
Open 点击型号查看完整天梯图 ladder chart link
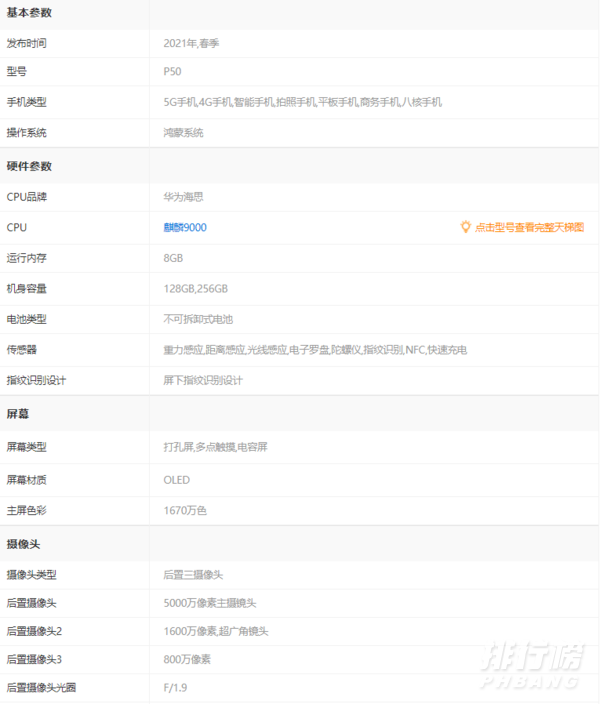click(529, 227)
